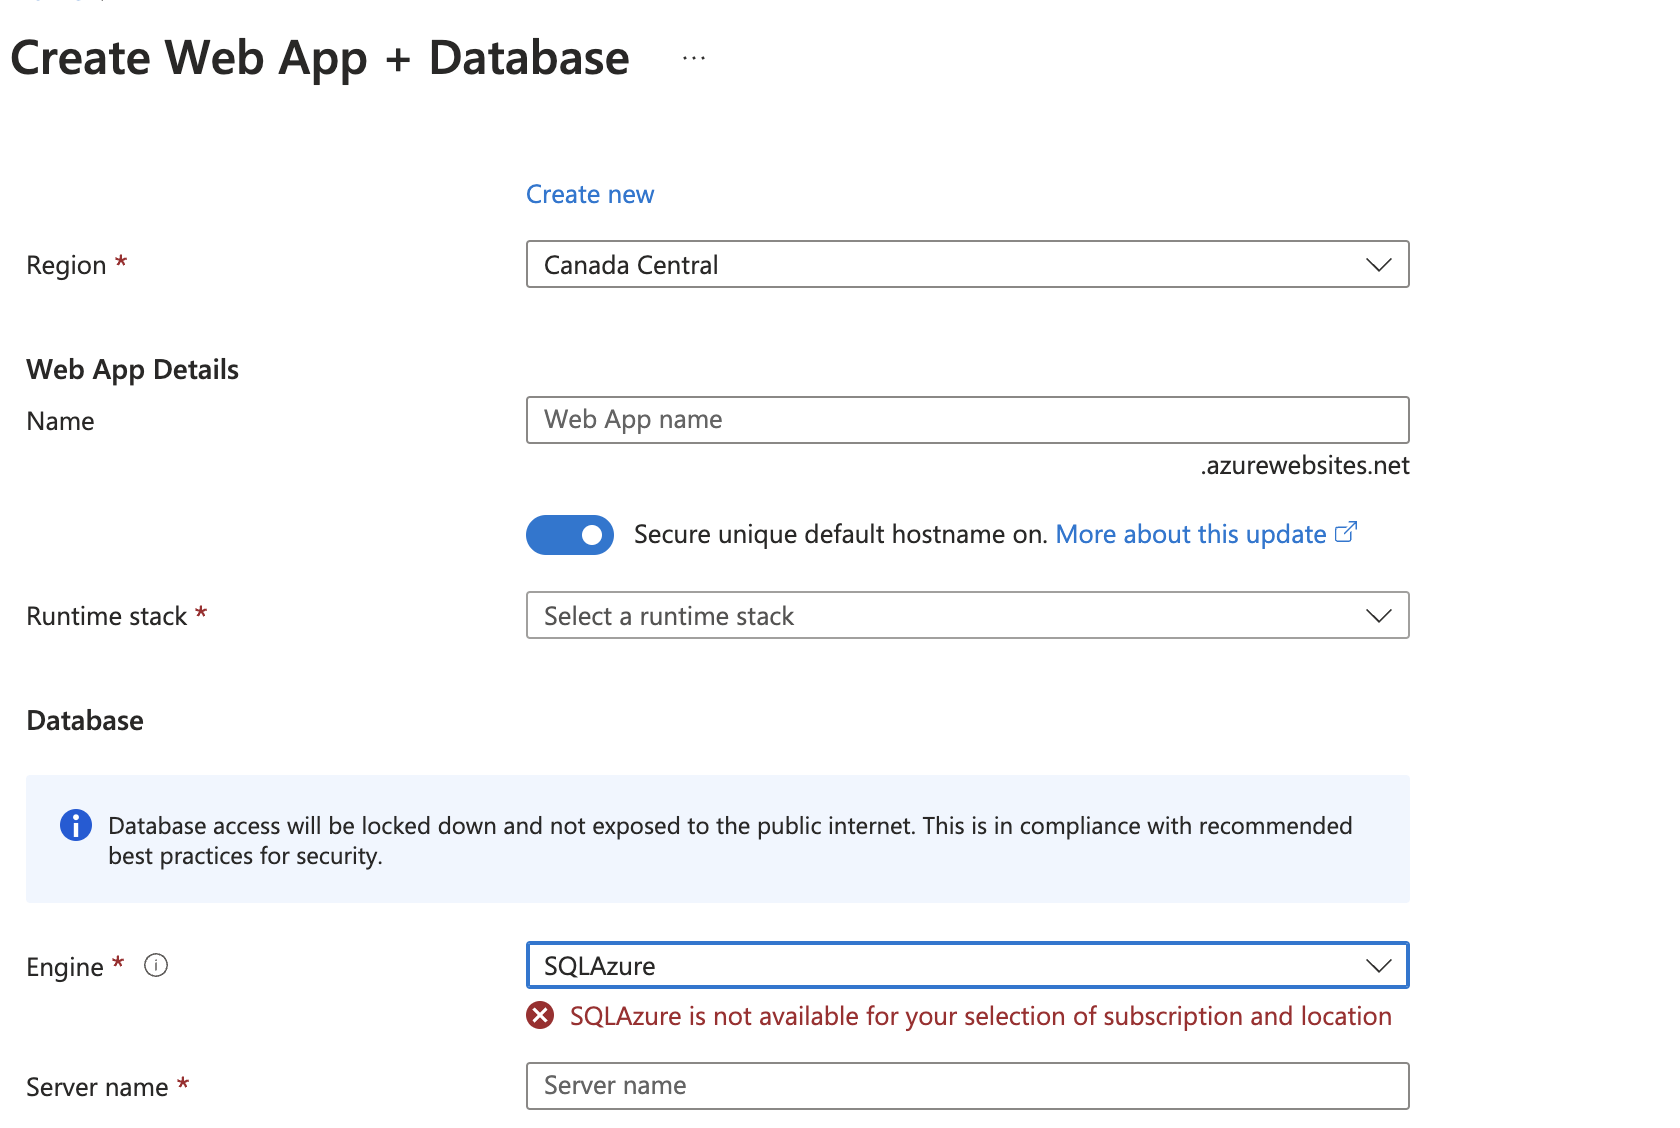Click the Create Web App + Database title
The height and width of the screenshot is (1128, 1680).
point(320,58)
